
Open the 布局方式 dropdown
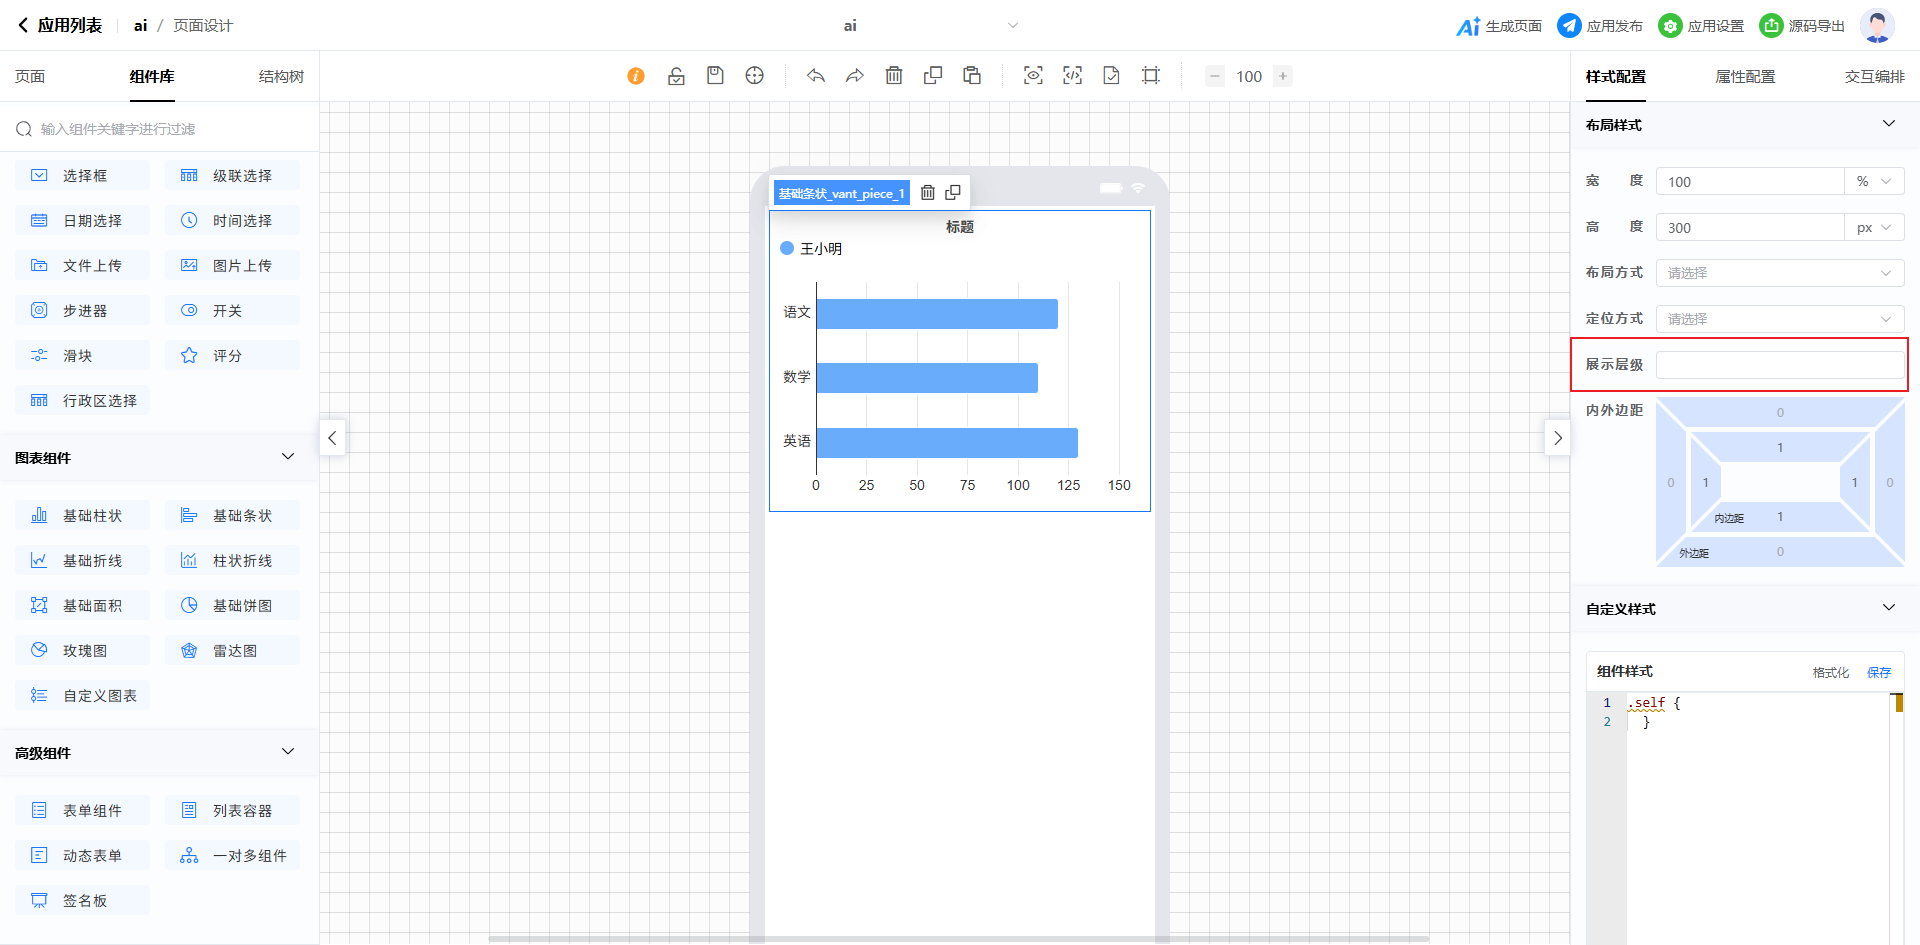click(x=1779, y=273)
